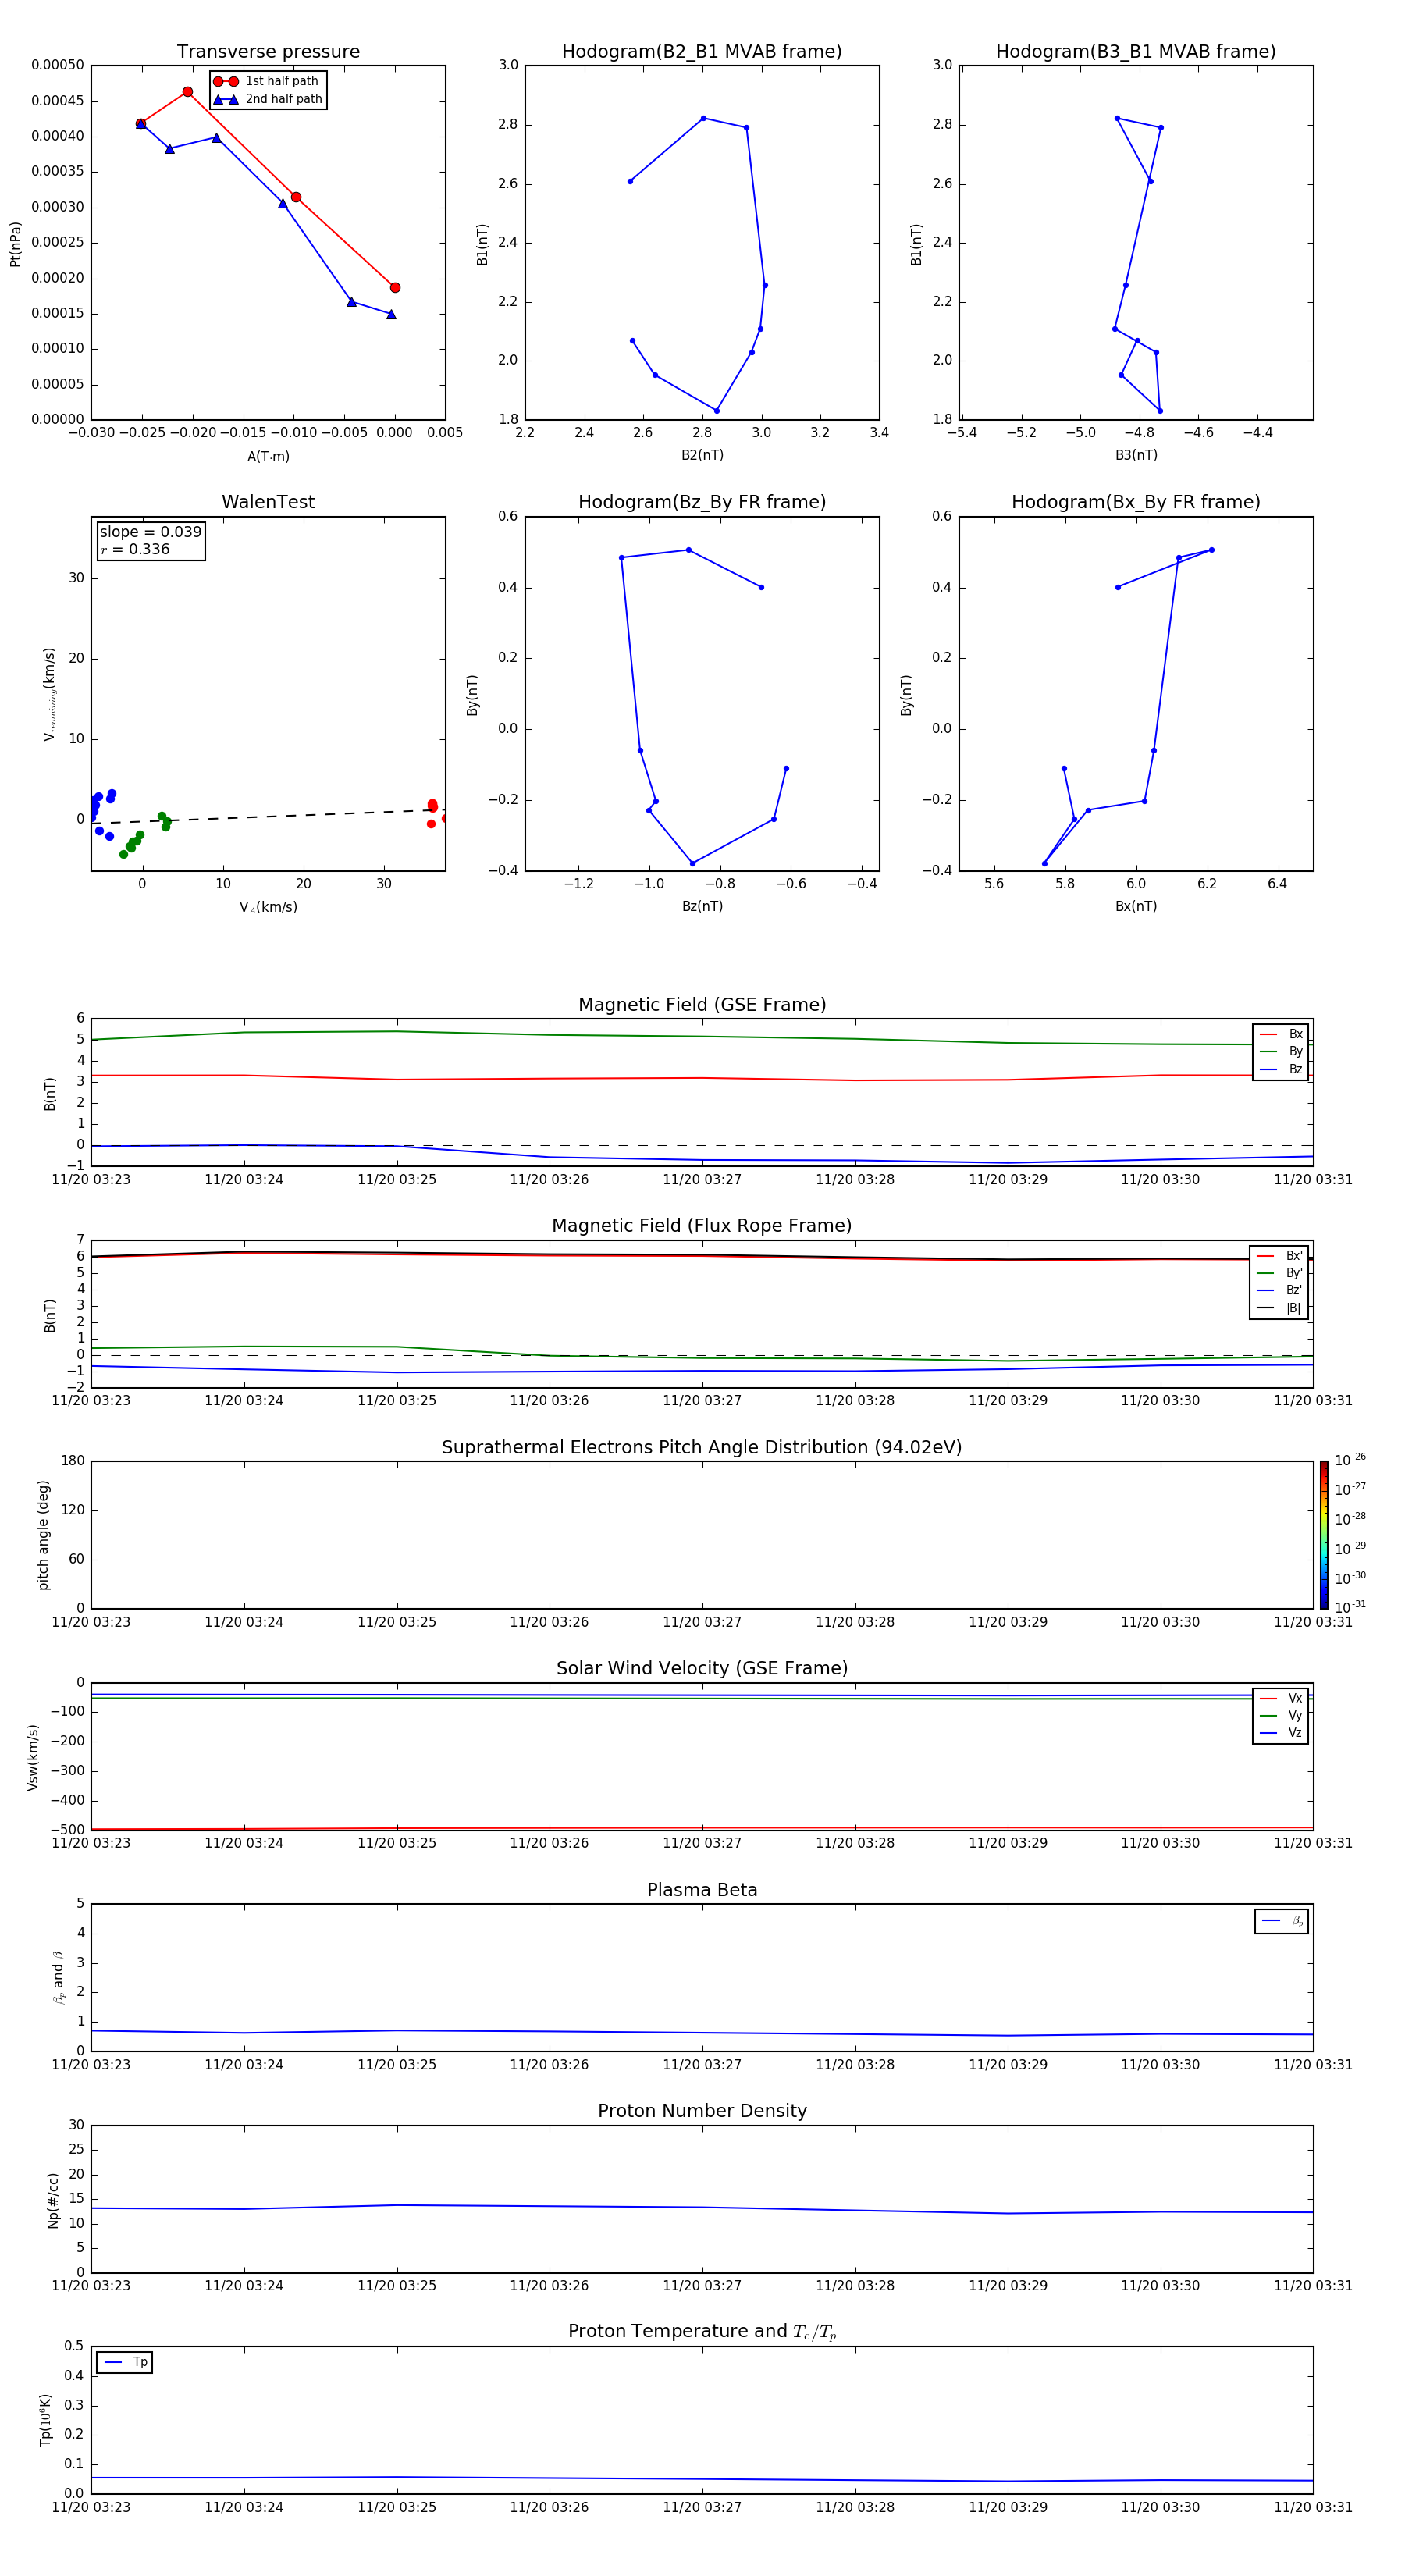Click the Suprathermal Electrons Pitch Angle title
Viewport: 1405px width, 2576px height.
click(702, 1447)
